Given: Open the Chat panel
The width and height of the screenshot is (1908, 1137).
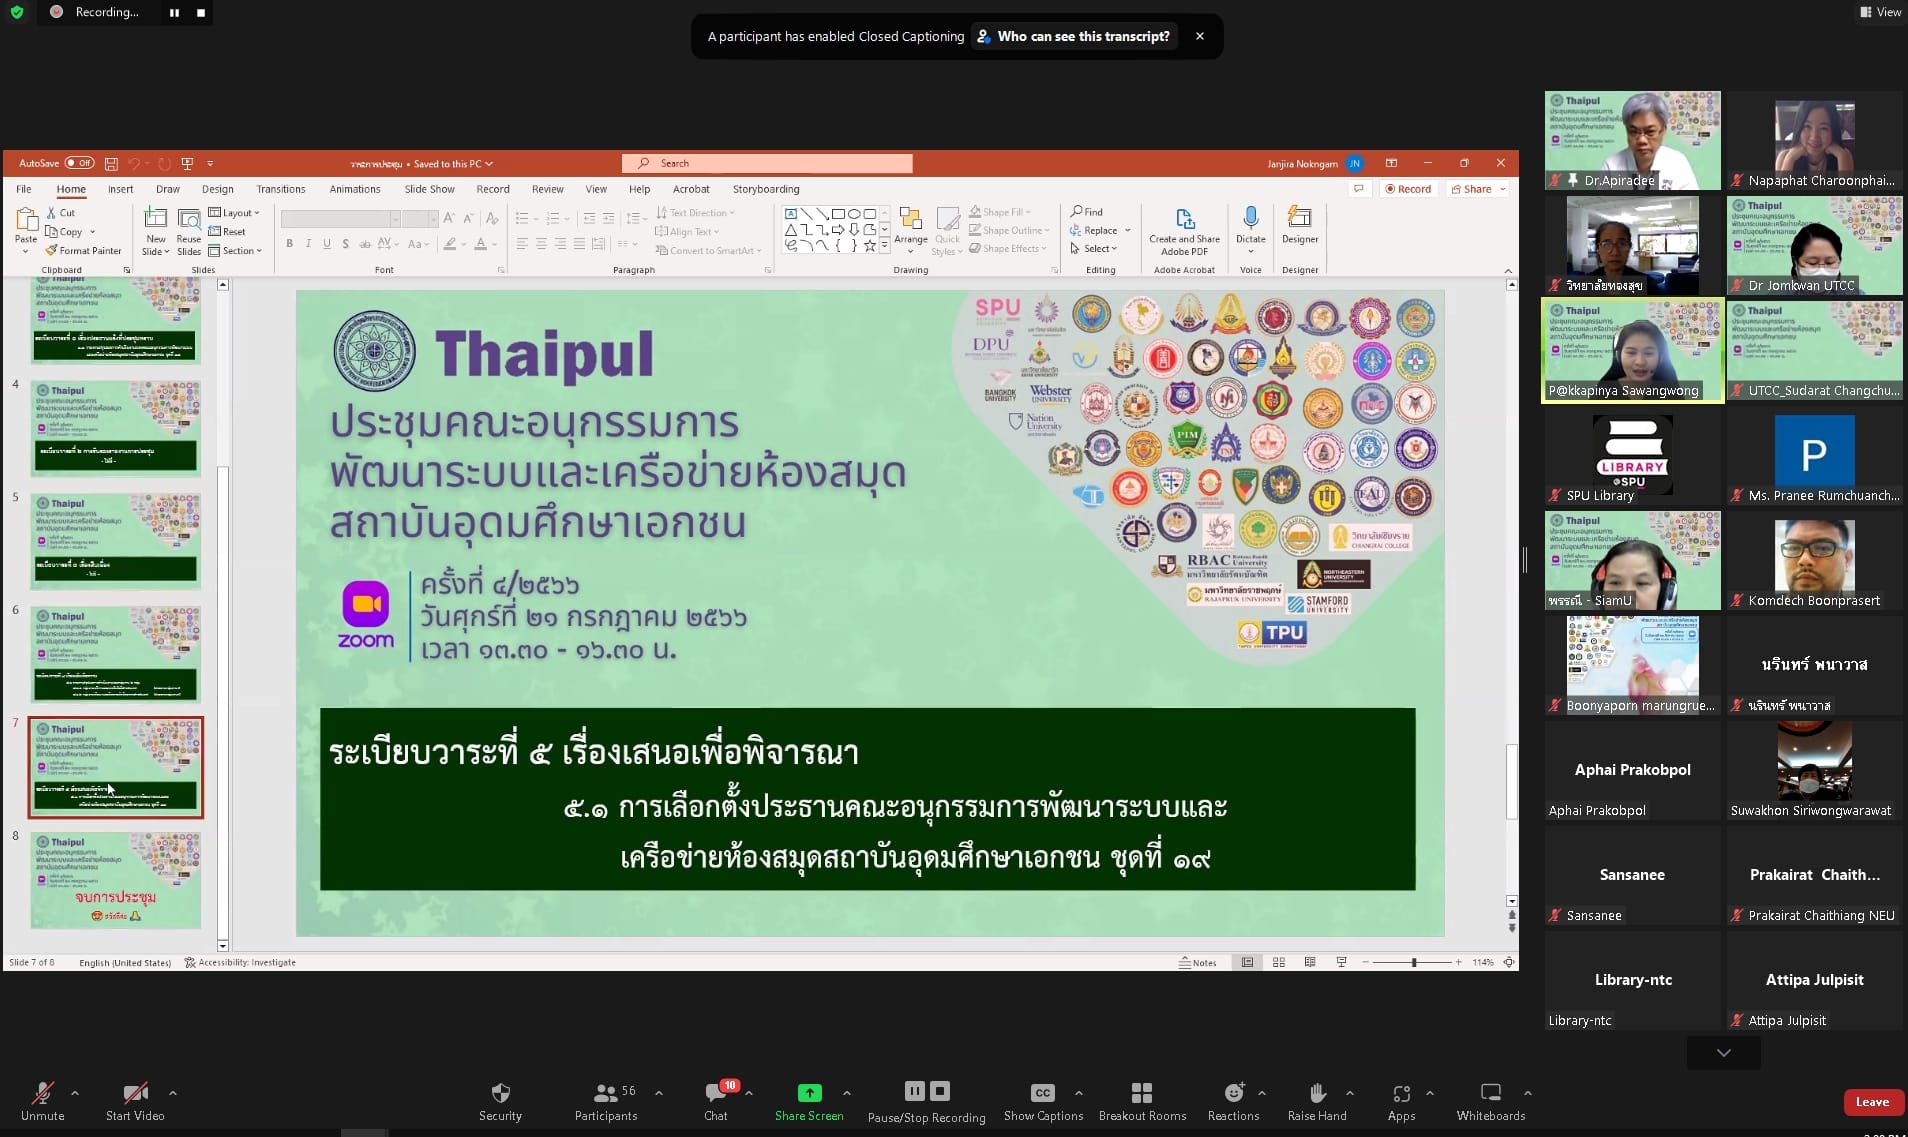Looking at the screenshot, I should tap(715, 1093).
